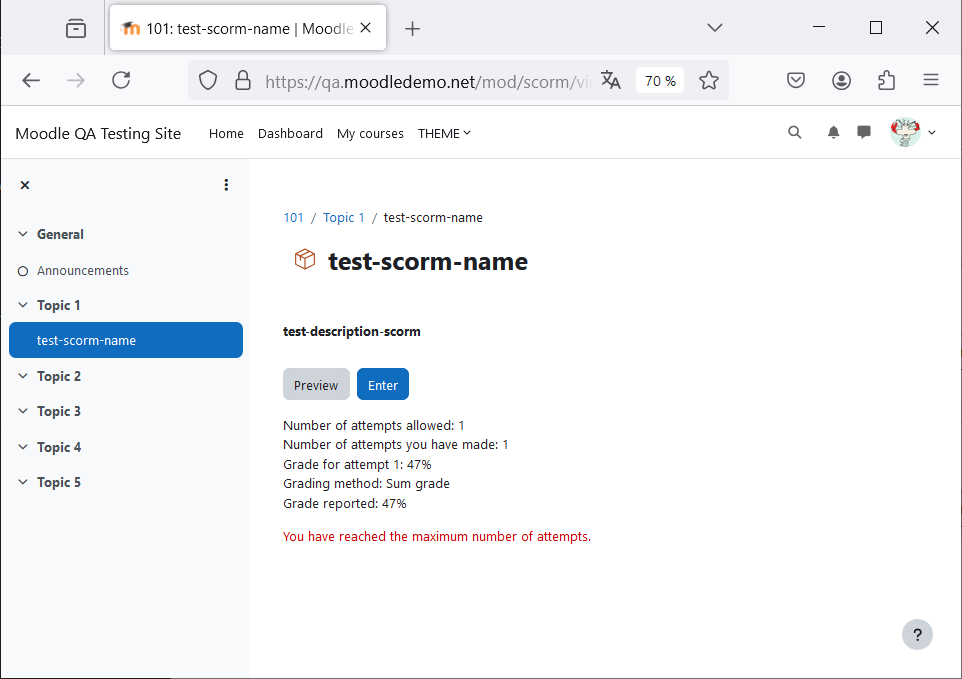
Task: Follow the 101 breadcrumb link
Action: (x=293, y=218)
